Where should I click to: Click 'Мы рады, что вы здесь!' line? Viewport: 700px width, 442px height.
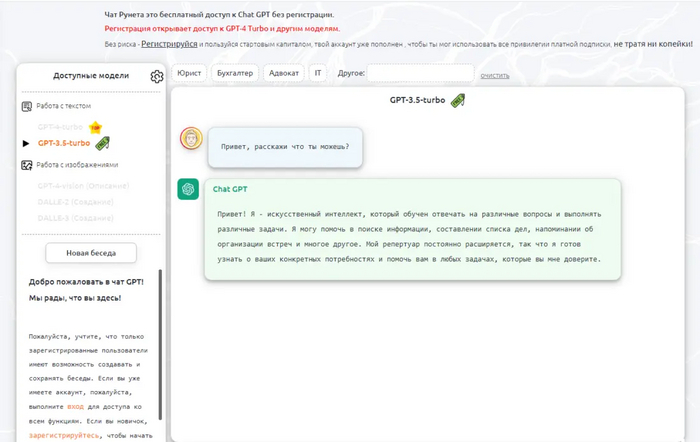tap(75, 298)
